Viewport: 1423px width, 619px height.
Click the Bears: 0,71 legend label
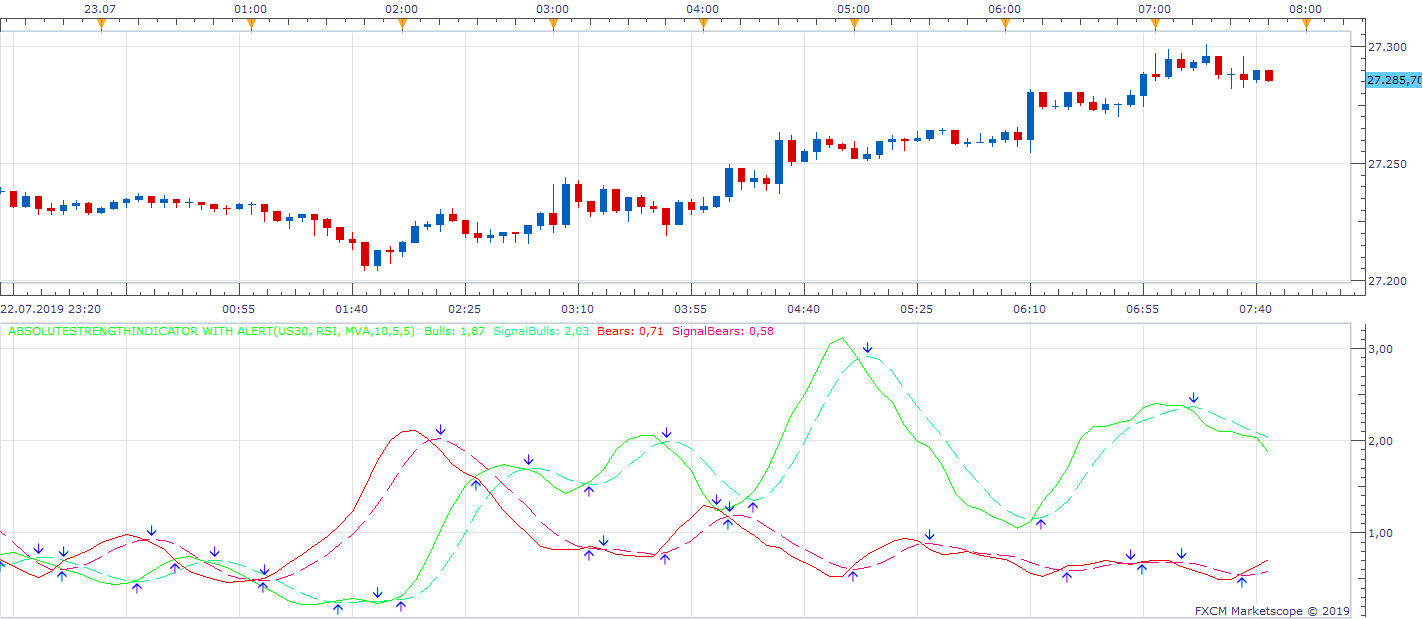(x=630, y=331)
